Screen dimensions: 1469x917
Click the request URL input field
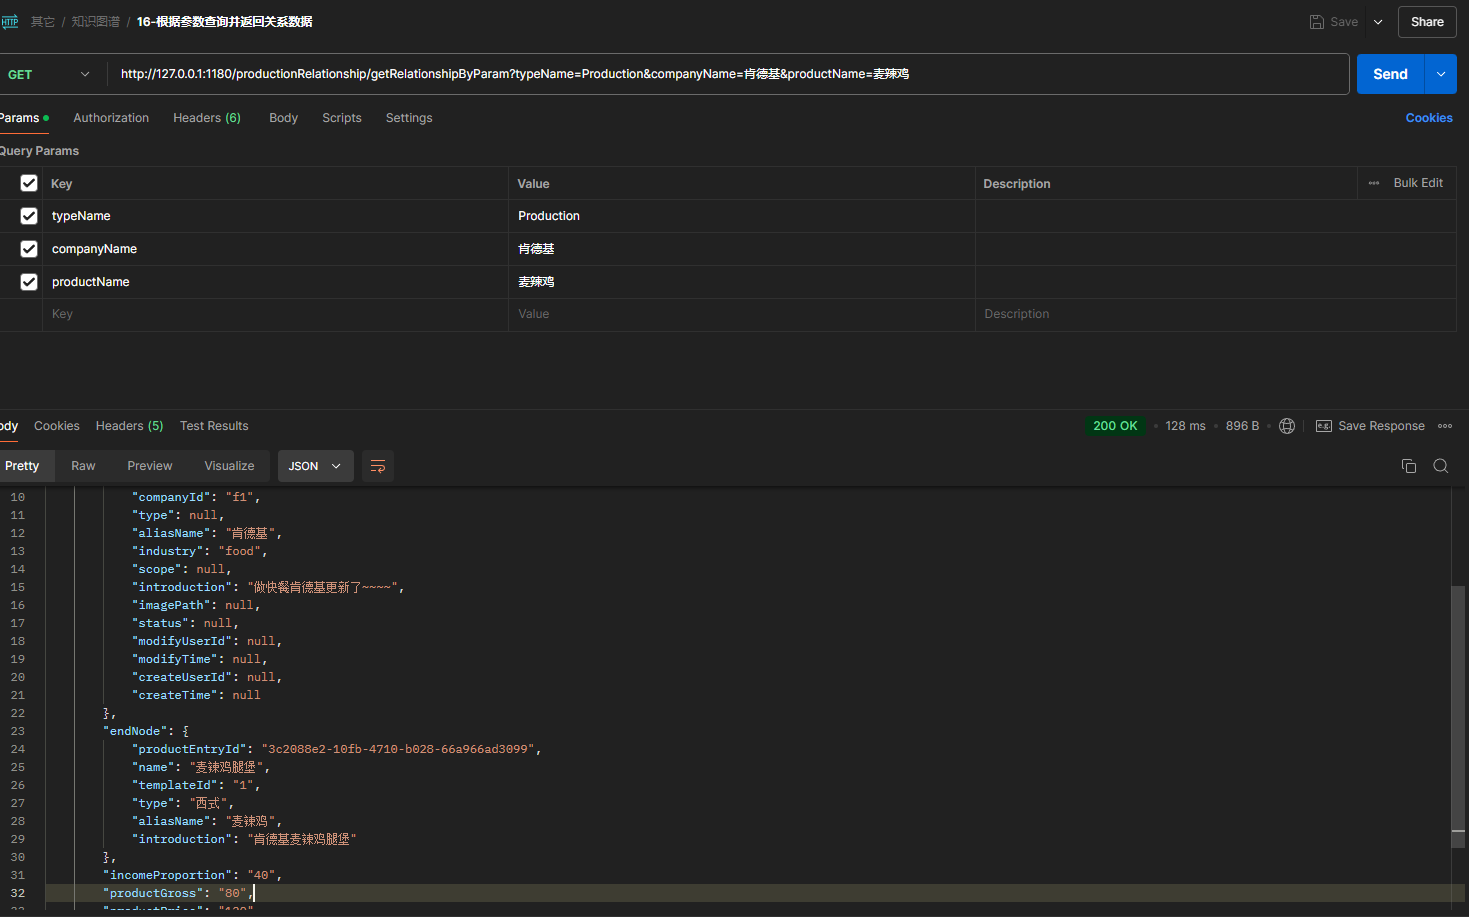(728, 74)
